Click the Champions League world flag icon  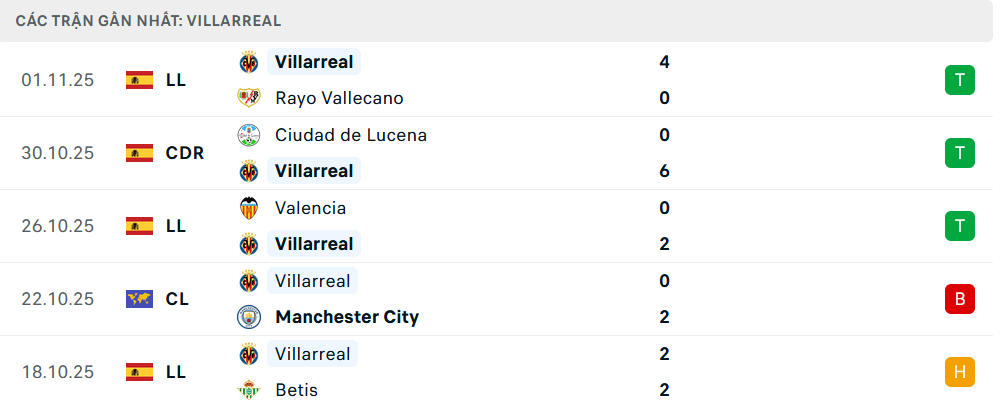139,299
